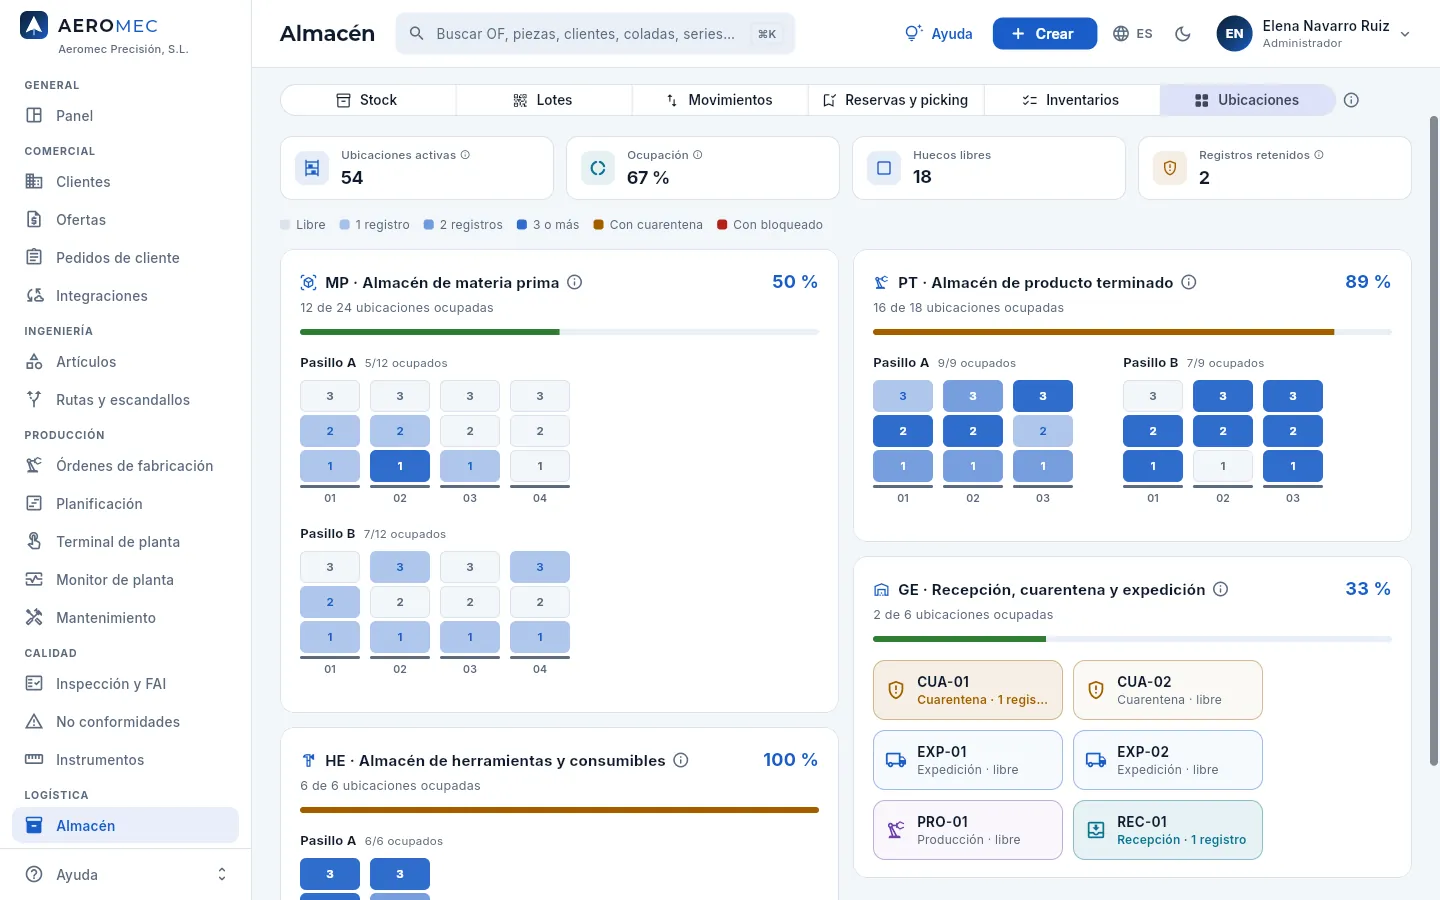Open Instrumentos ruler icon

[34, 759]
